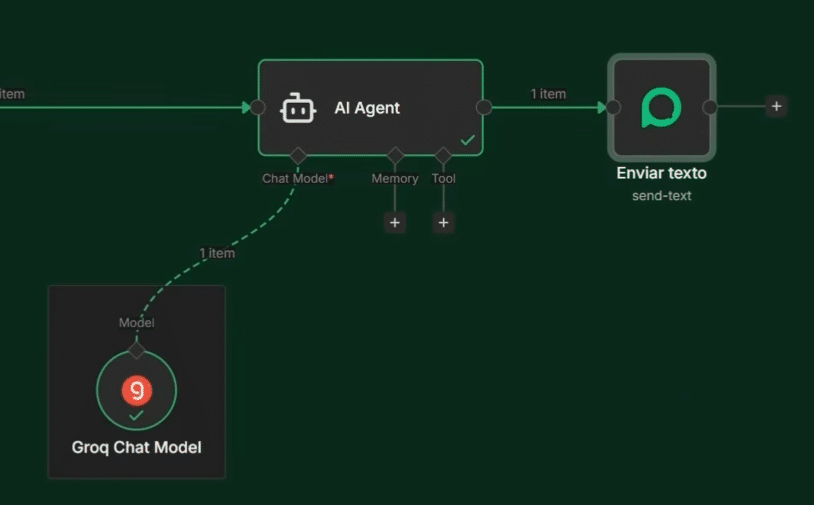Click the Memory label

point(395,179)
